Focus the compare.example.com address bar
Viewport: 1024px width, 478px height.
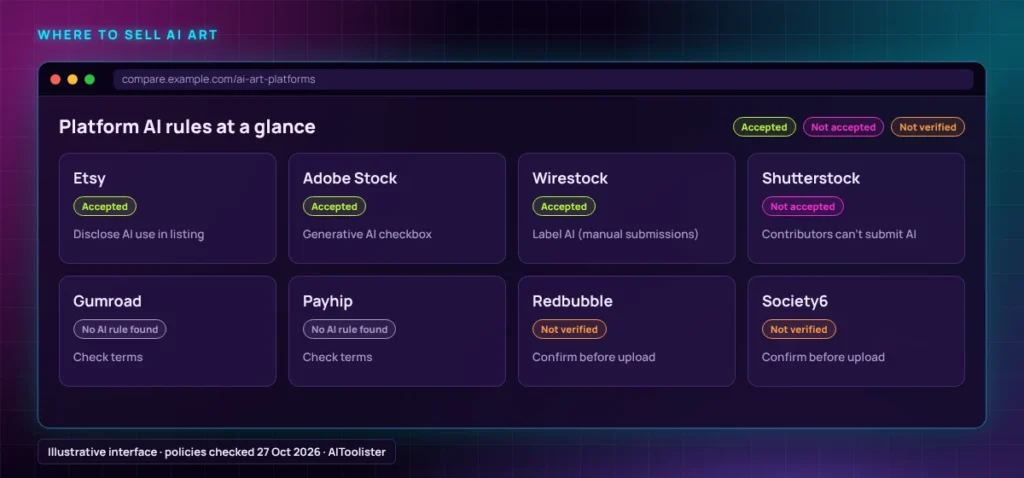(543, 80)
